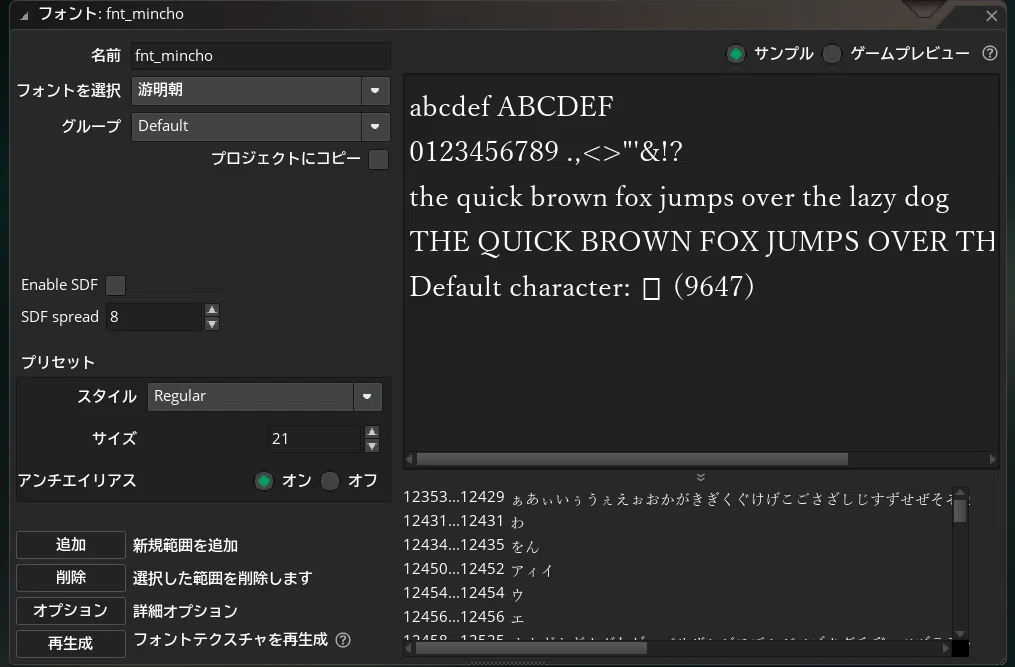This screenshot has width=1015, height=667.
Task: Expand the スタイル Regular dropdown
Action: point(367,396)
